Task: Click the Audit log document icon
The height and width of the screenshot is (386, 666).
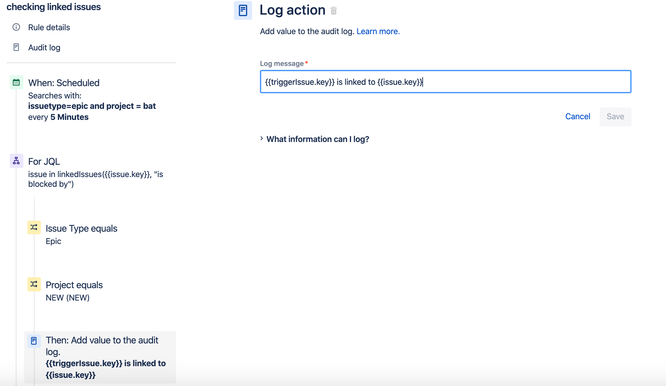Action: (x=16, y=47)
